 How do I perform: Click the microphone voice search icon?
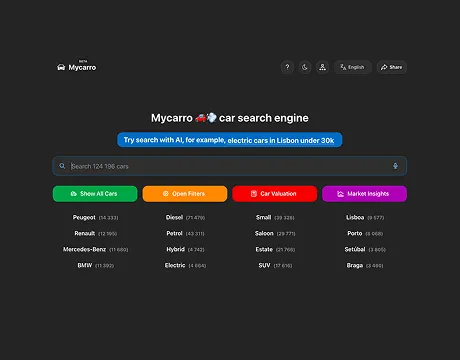coord(395,166)
